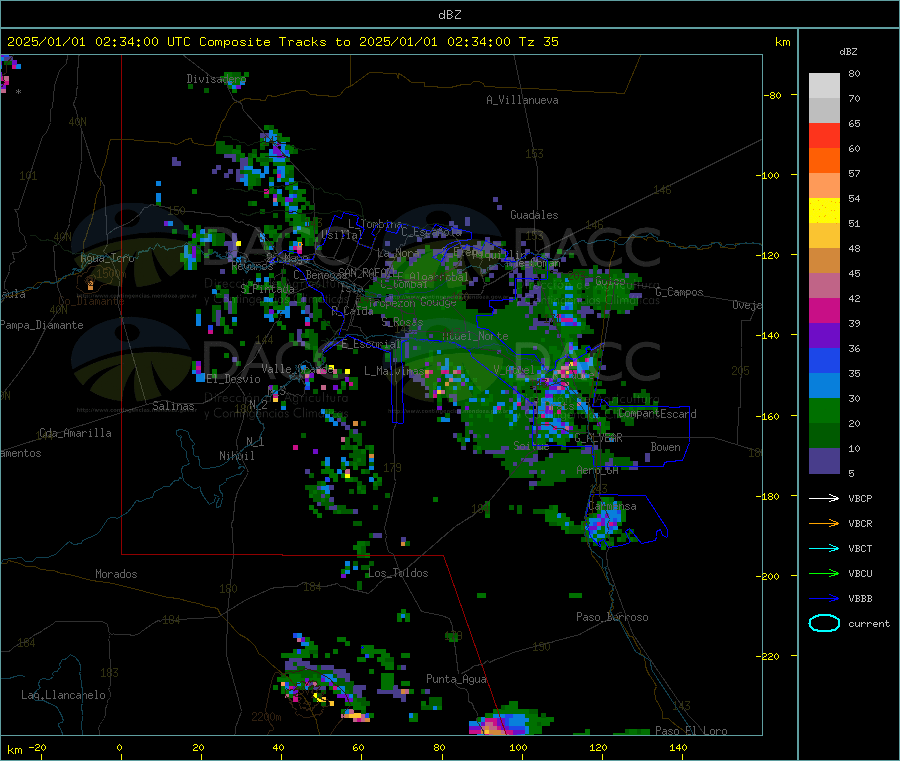Viewport: 900px width, 761px height.
Task: Click the 'E_Escorial' map label
Action: click(371, 344)
